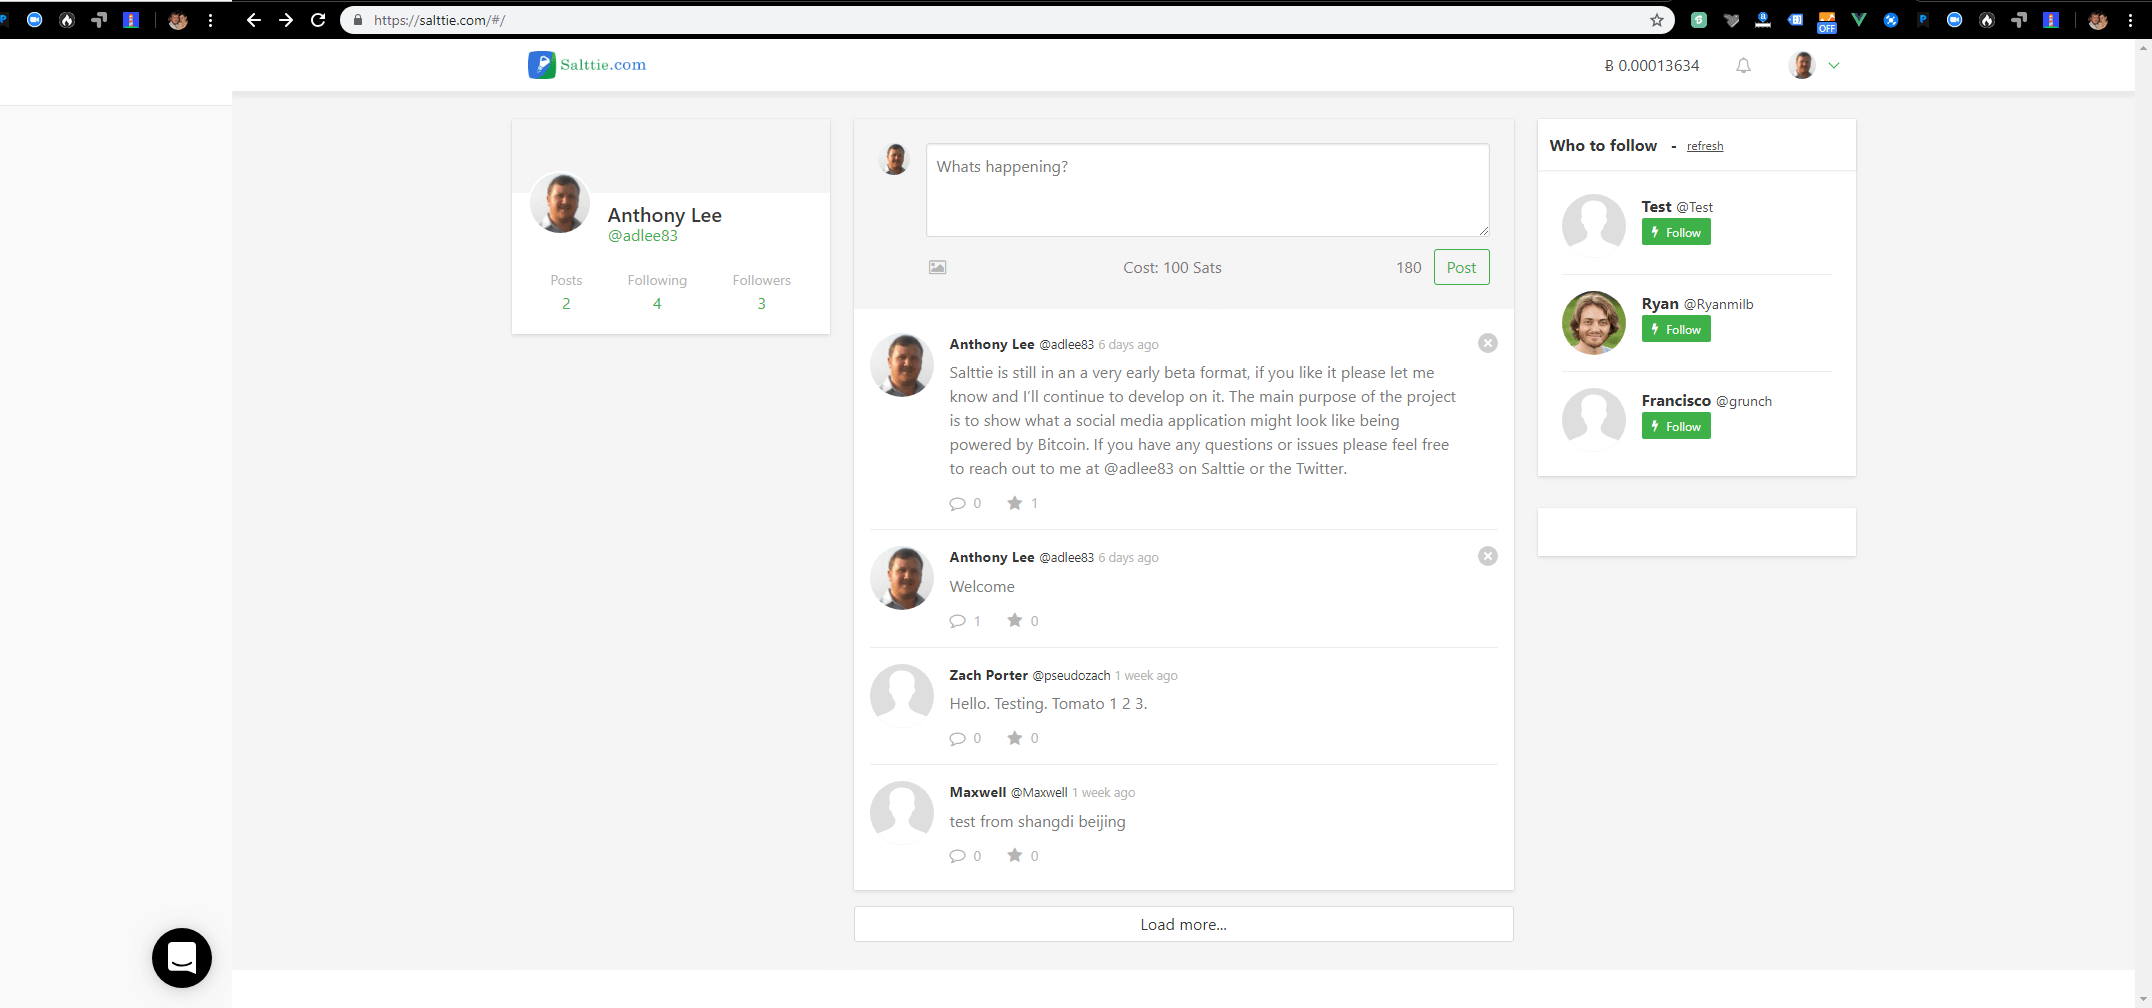Screen dimensions: 2152x1008
Task: Click the salttie.com URL in address bar
Action: pos(440,20)
